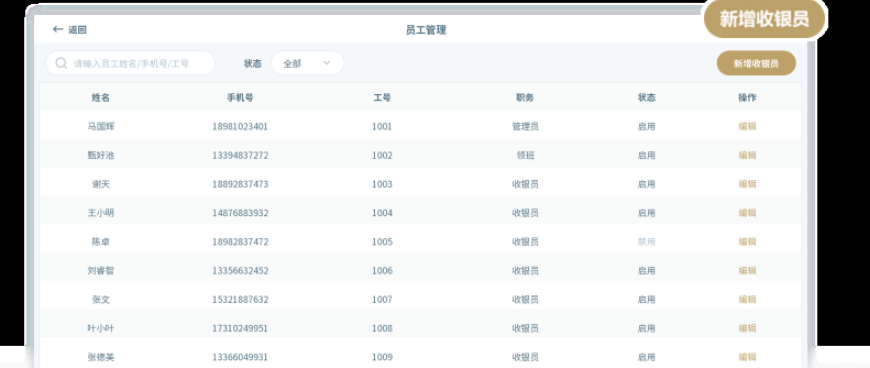Select the name cell 陈卓
Viewport: 870px width, 368px height.
point(101,242)
